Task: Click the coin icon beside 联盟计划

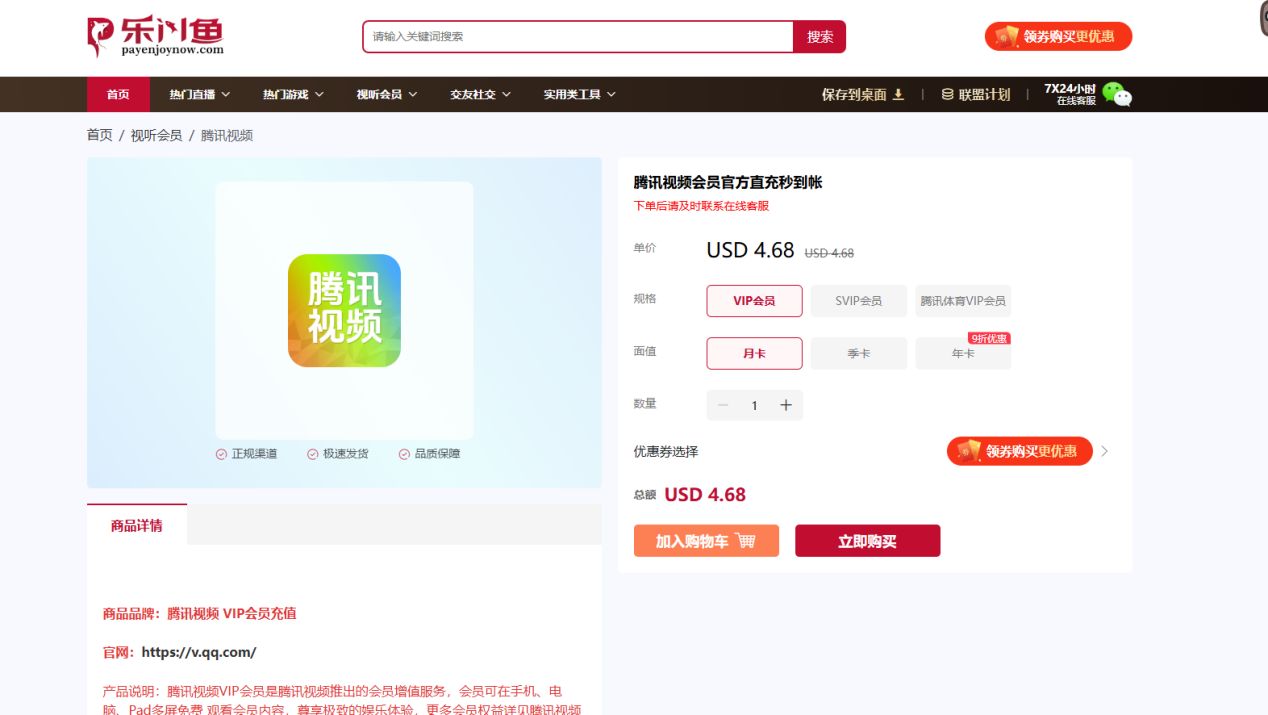Action: 947,94
